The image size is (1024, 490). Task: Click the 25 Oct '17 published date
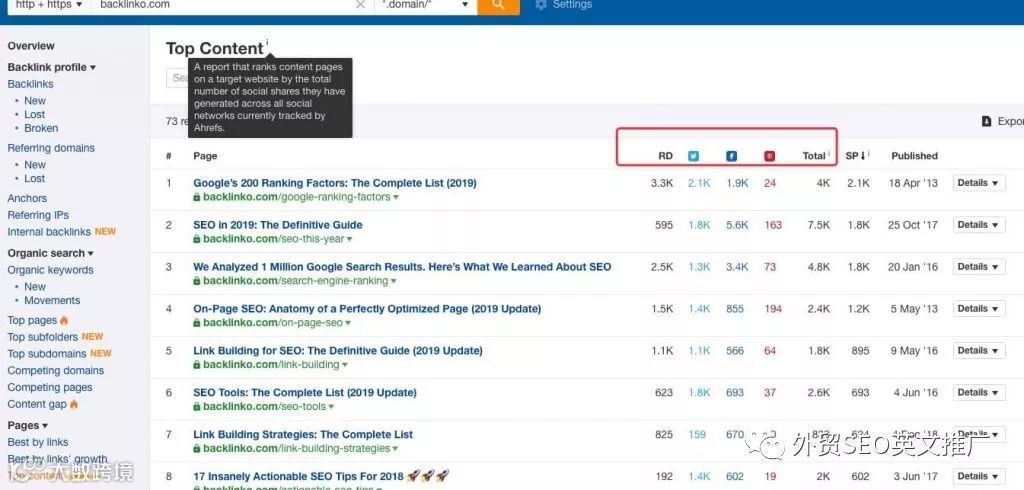pyautogui.click(x=912, y=225)
